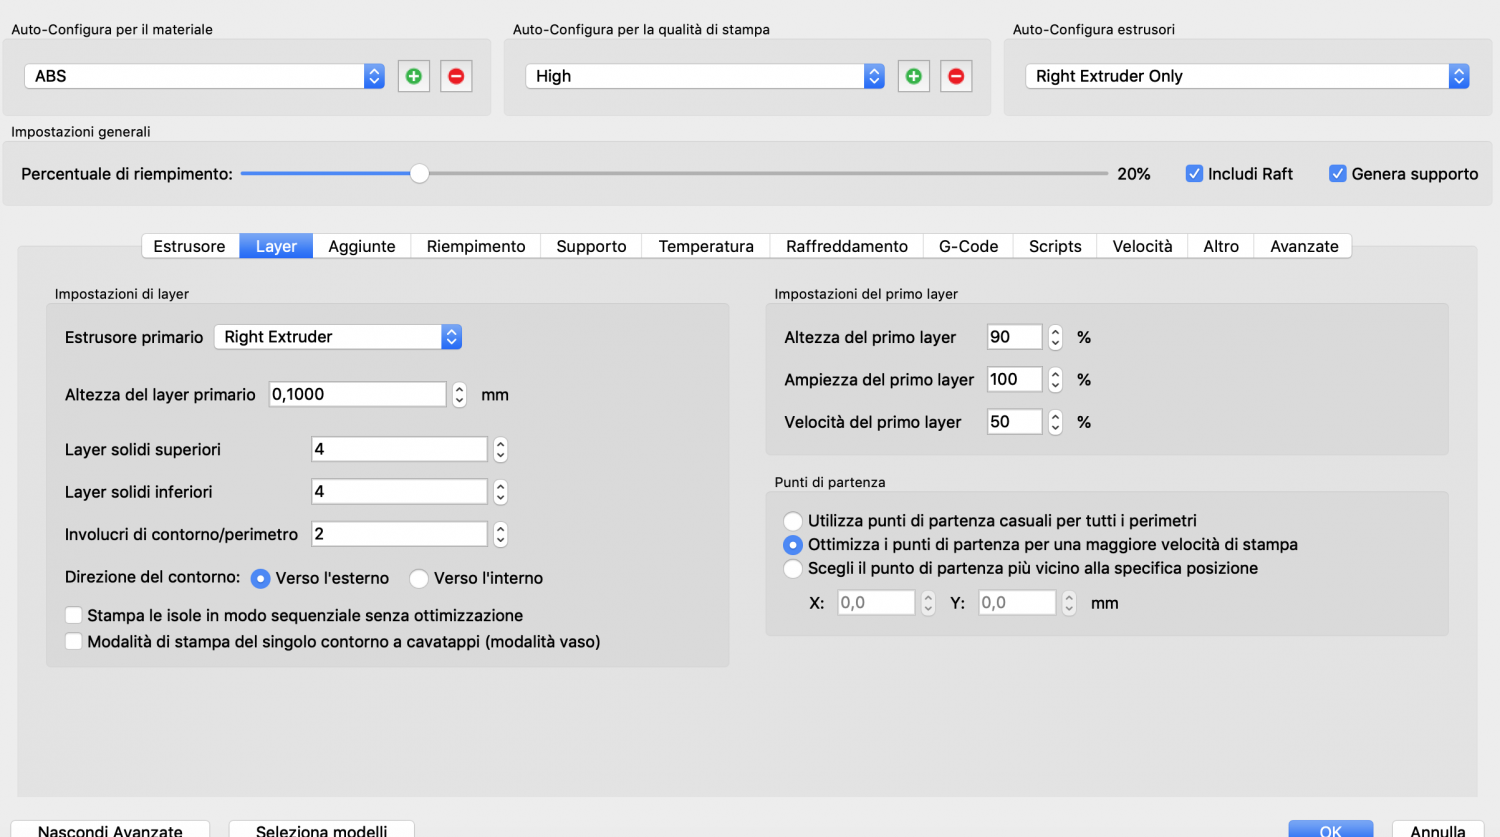Switch to the Riempimento tab

476,246
